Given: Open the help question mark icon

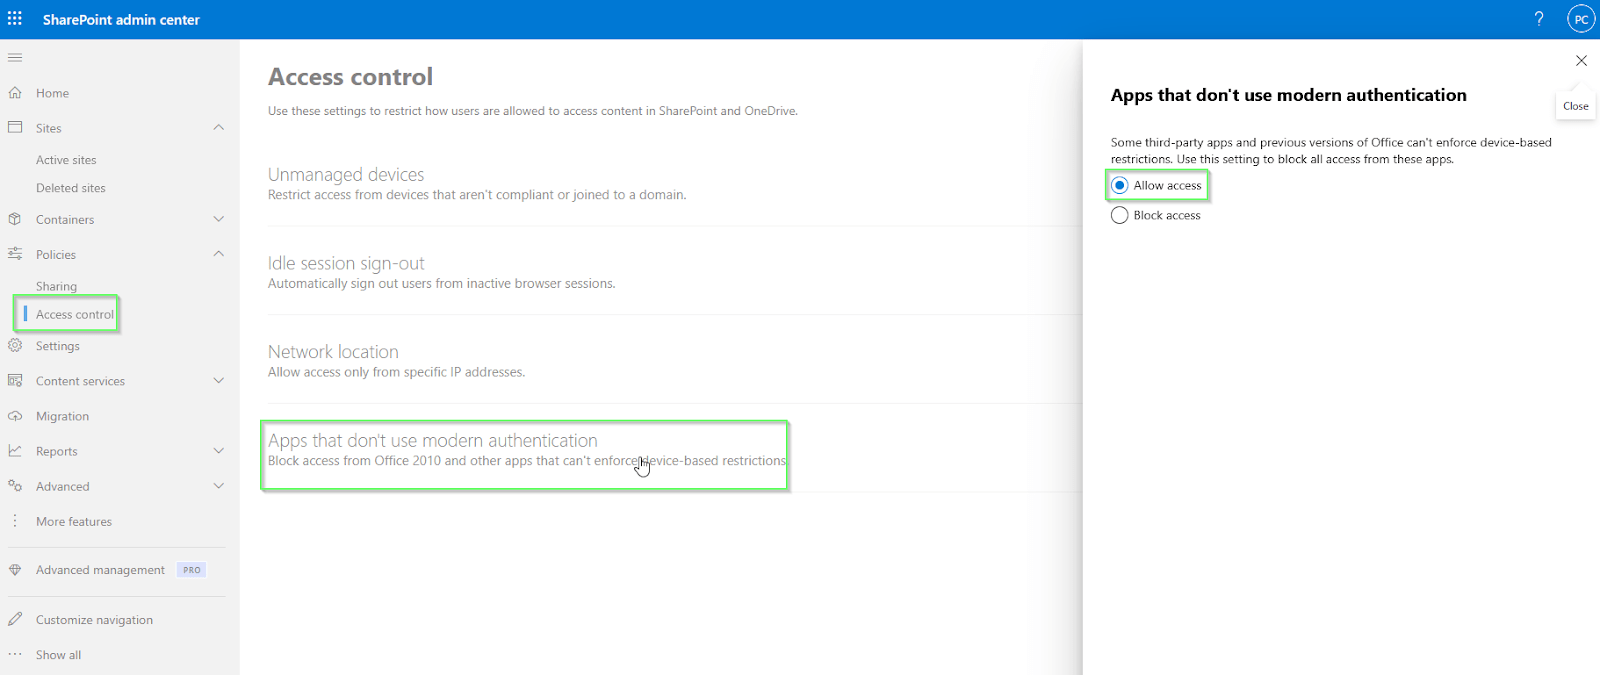Looking at the screenshot, I should pos(1539,19).
